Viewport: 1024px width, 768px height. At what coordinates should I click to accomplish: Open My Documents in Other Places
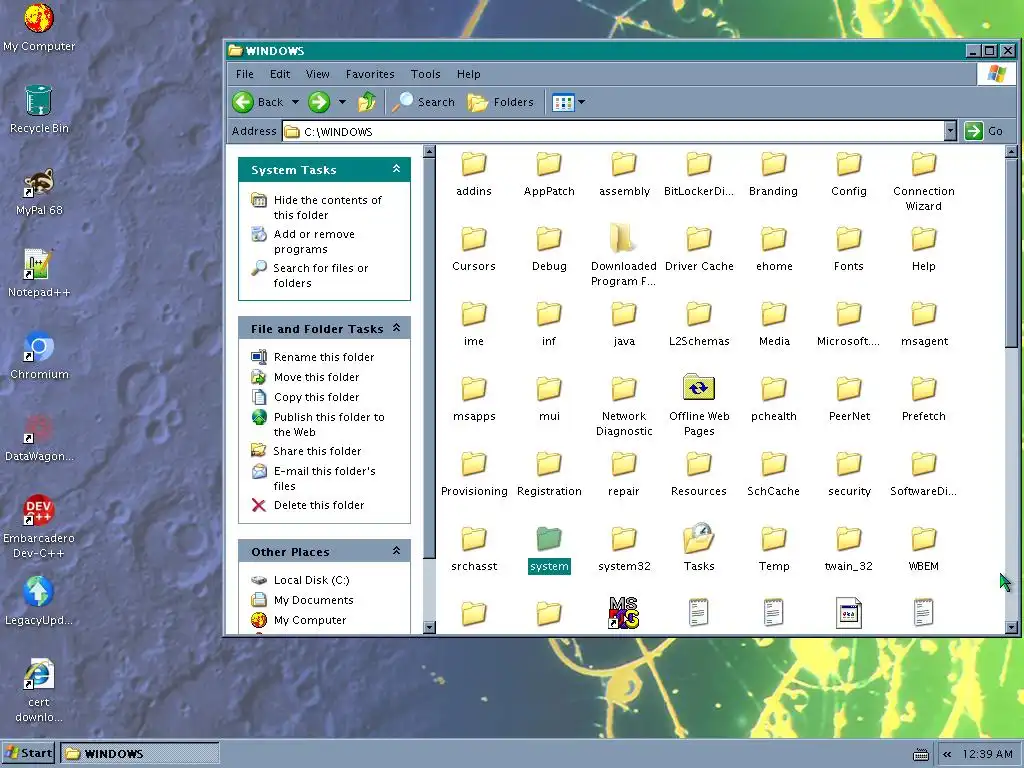(303, 600)
